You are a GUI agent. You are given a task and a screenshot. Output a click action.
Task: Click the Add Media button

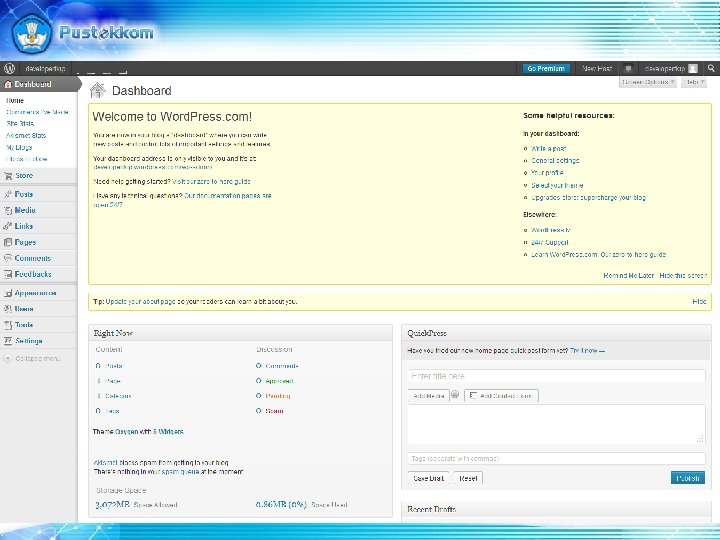[428, 396]
